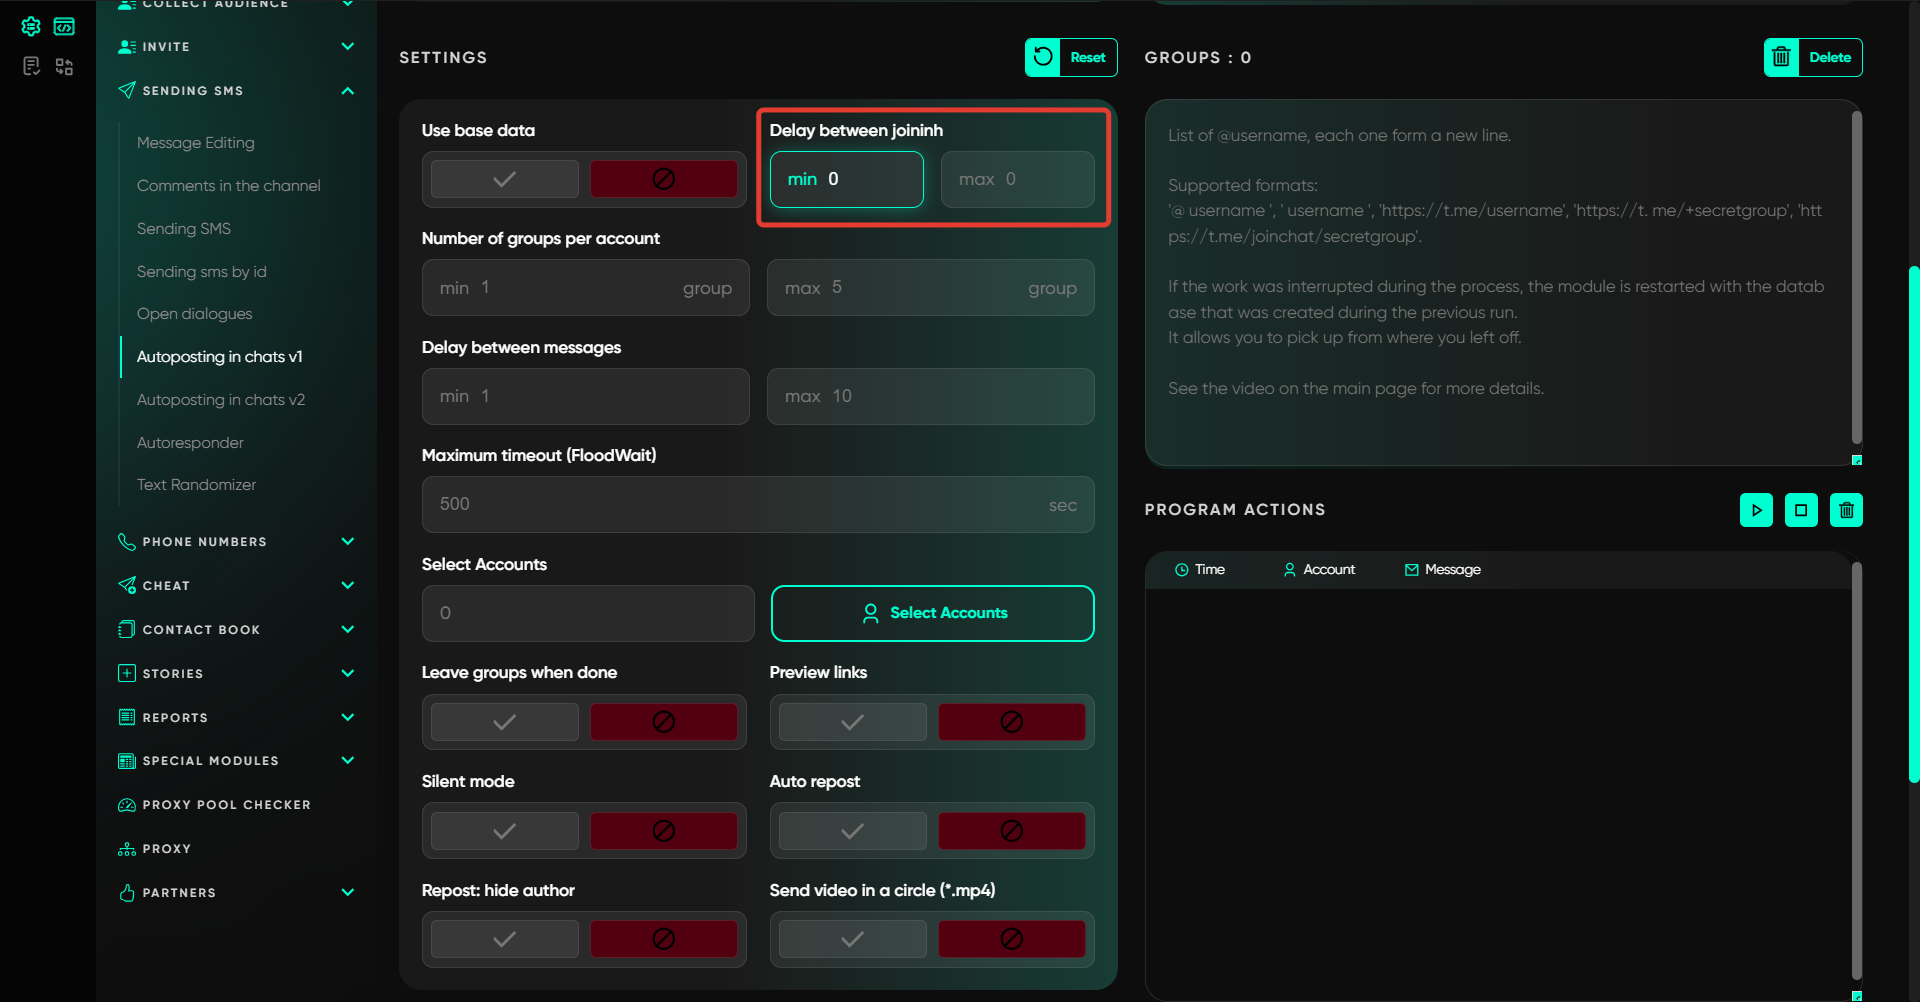Expand the Special Modules section
Viewport: 1920px width, 1002px height.
coord(347,761)
